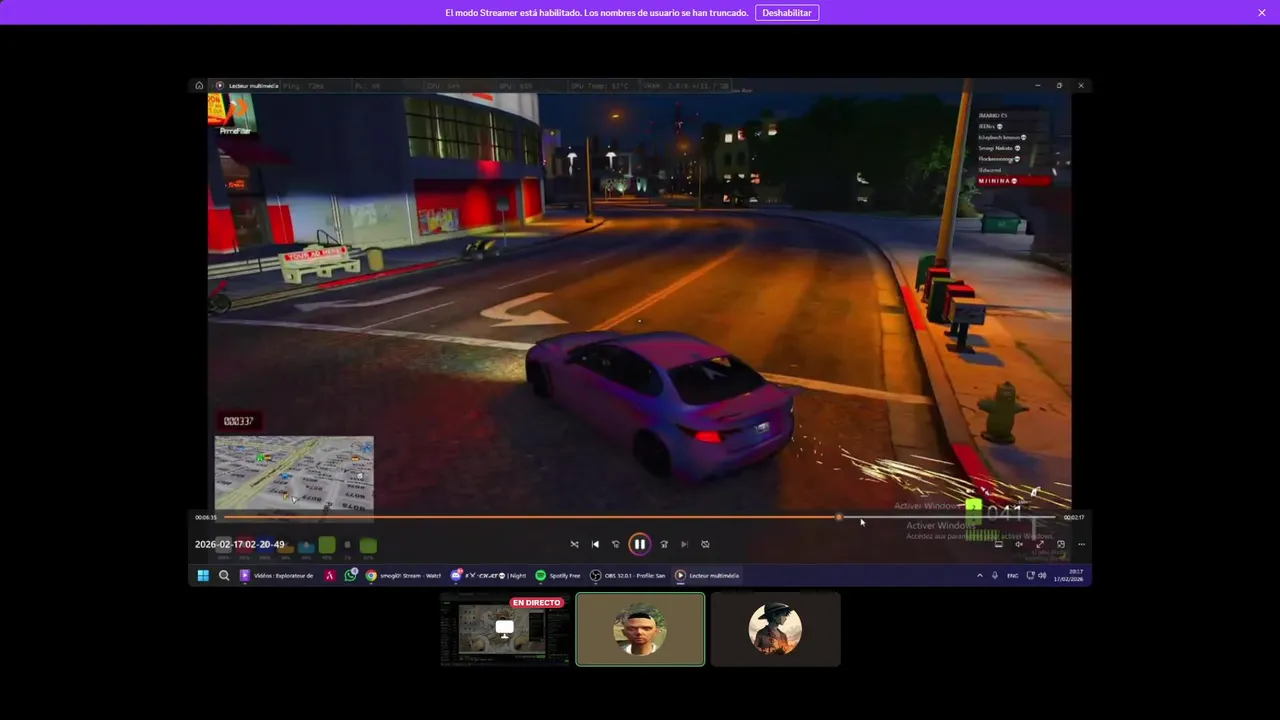Screen dimensions: 1280x720
Task: Toggle captions icon in media player
Action: [x=998, y=544]
